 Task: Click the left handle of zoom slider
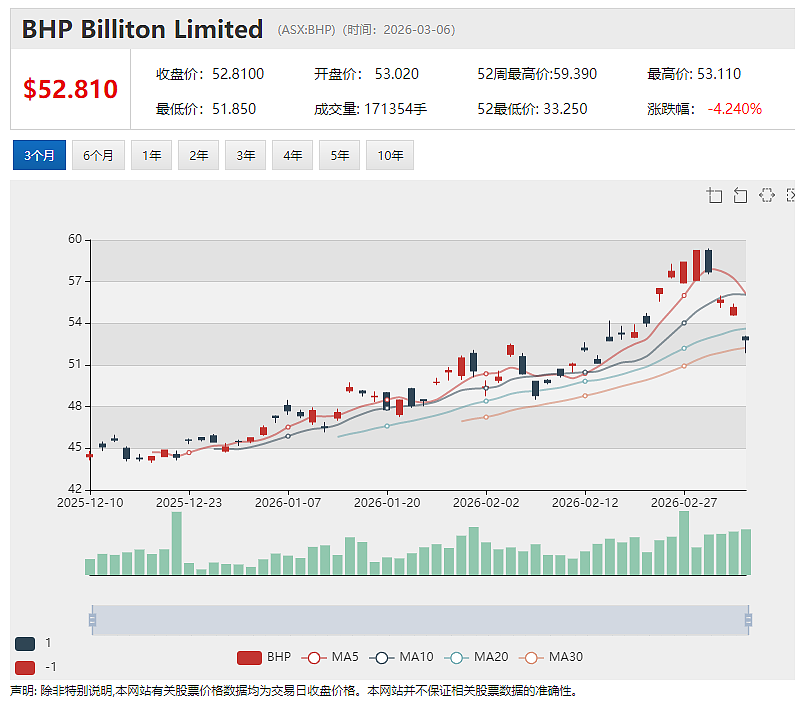coord(93,620)
